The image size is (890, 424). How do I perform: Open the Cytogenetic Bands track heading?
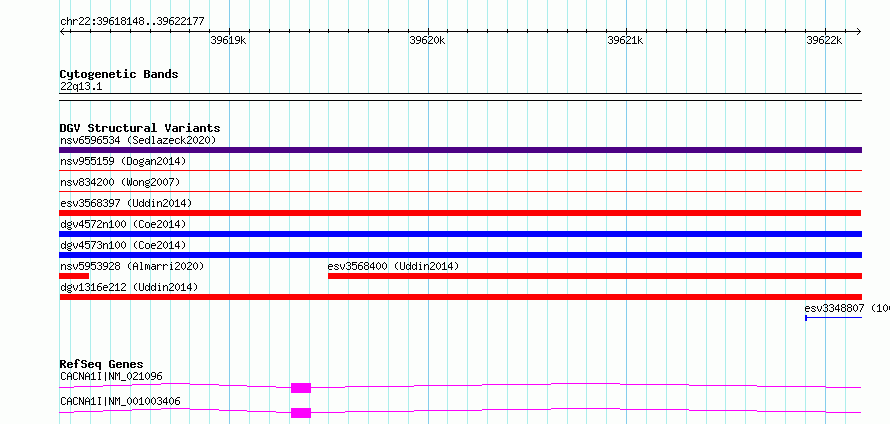pos(119,74)
